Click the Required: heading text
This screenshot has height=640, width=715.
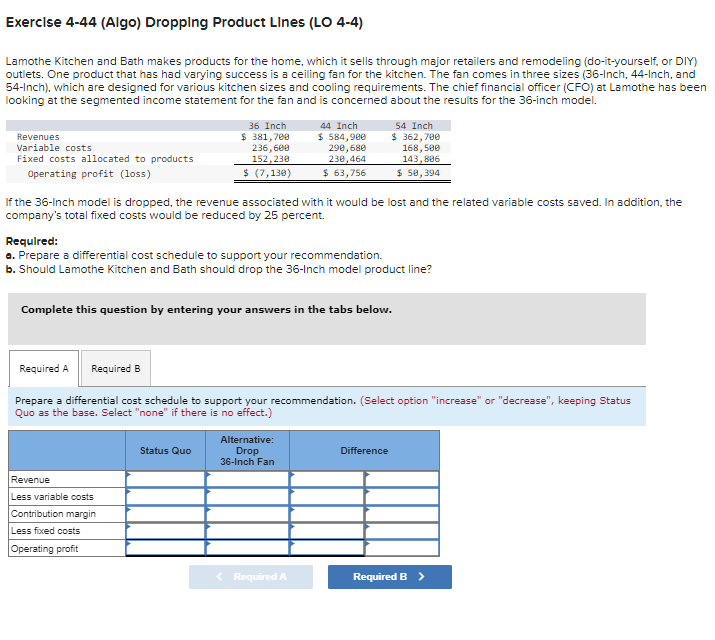[32, 241]
